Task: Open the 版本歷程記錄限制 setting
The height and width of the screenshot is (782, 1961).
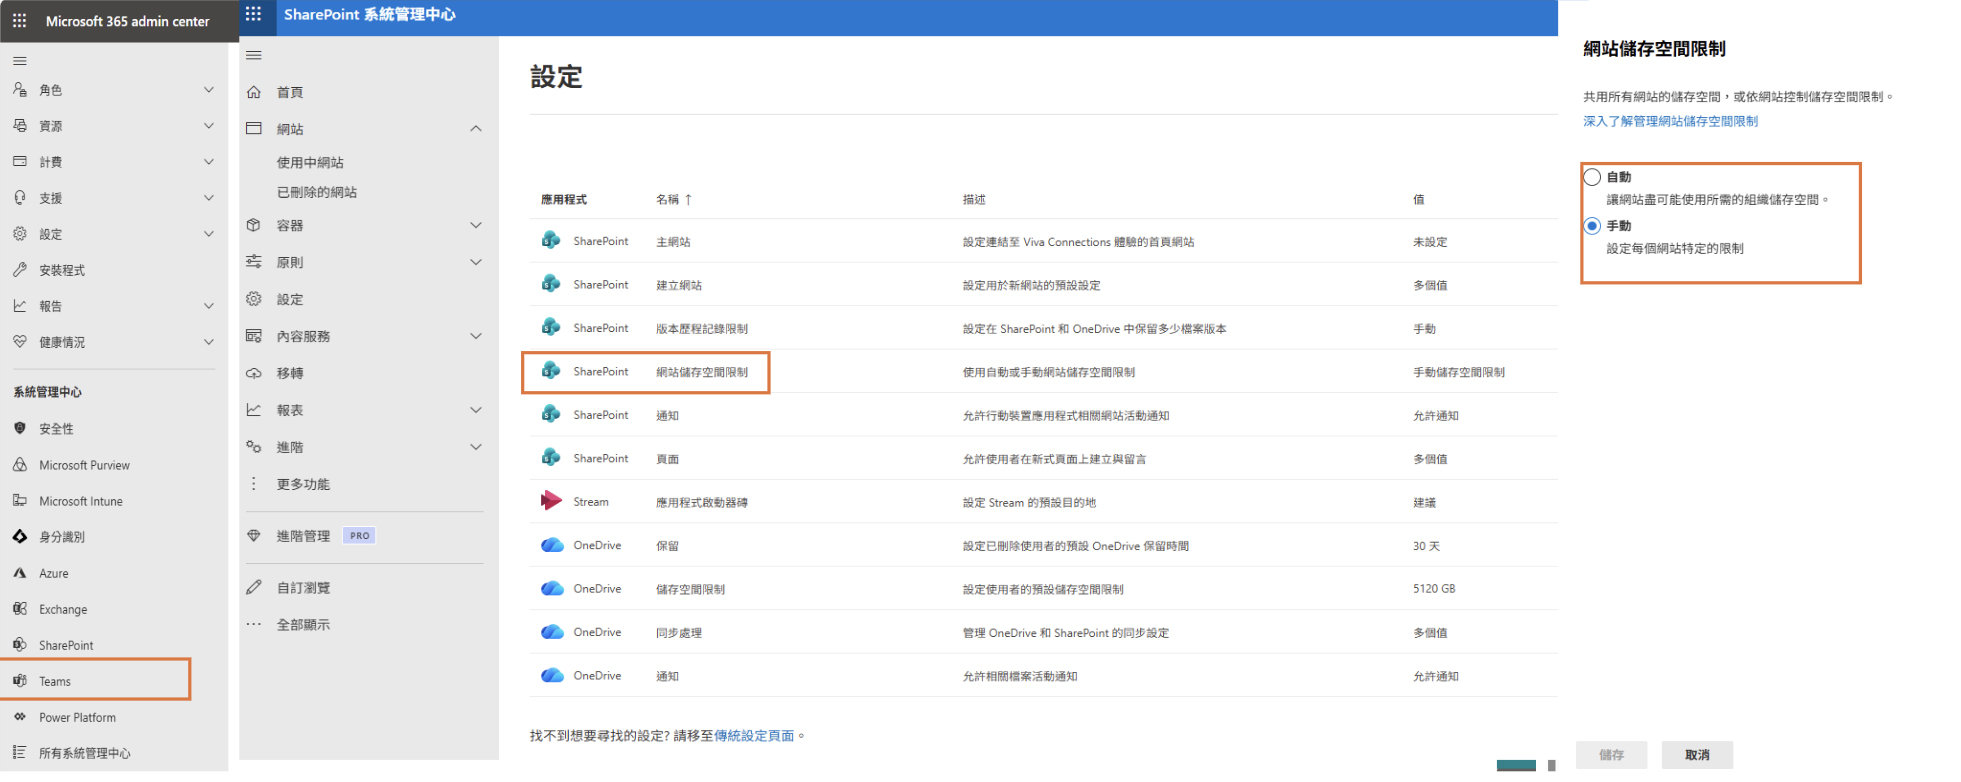Action: click(x=702, y=328)
